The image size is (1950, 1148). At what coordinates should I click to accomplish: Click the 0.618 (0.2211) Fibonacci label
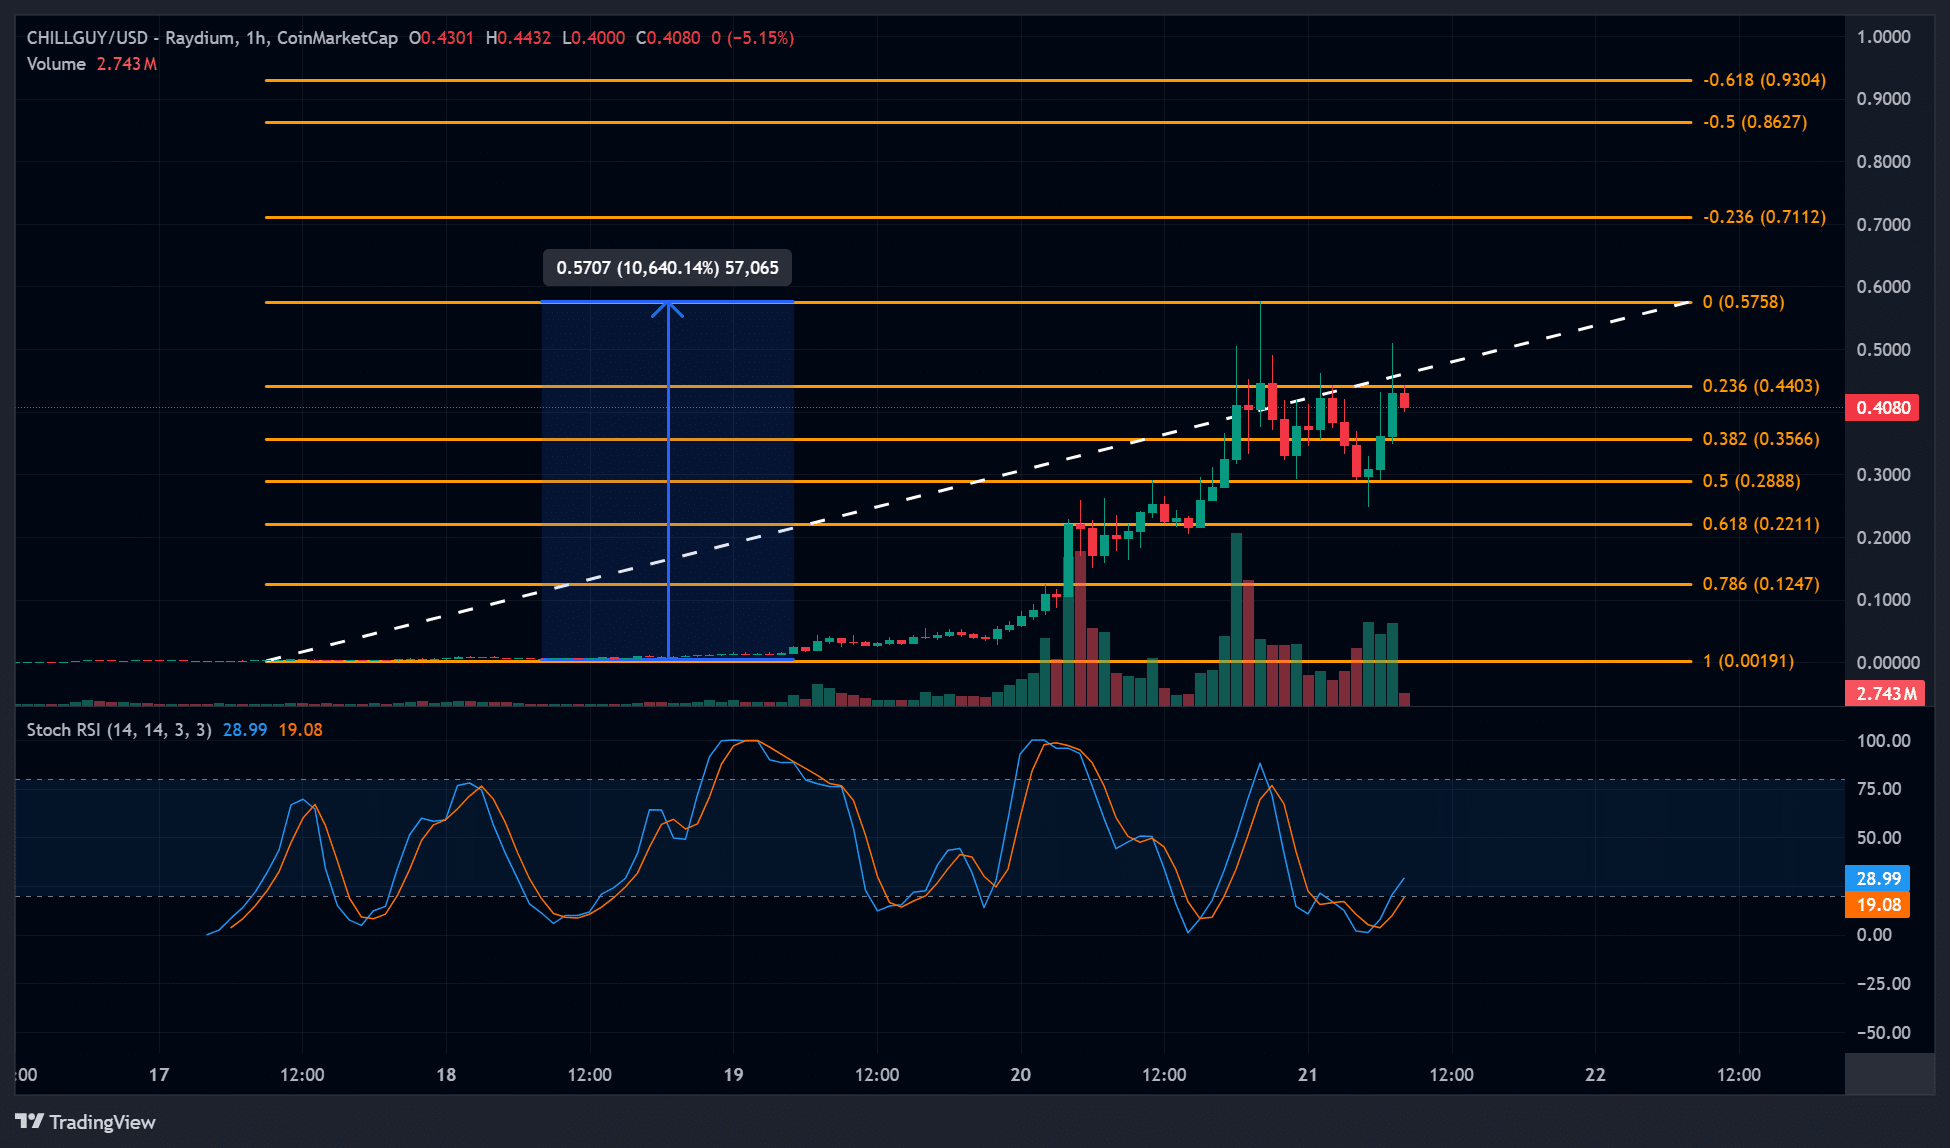coord(1761,524)
